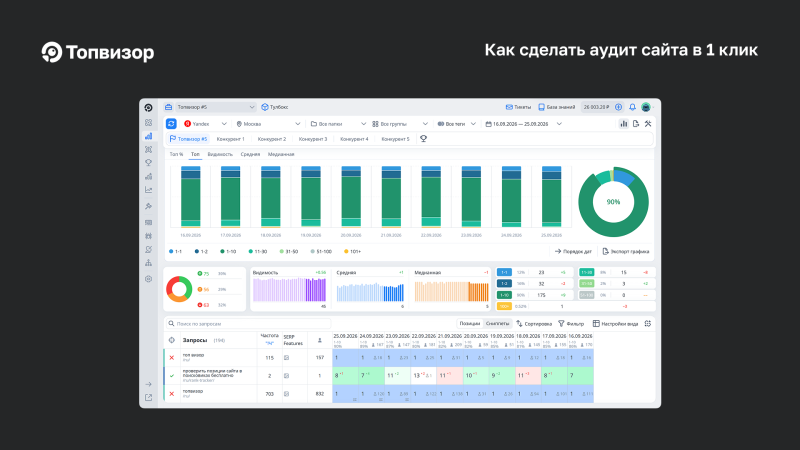The image size is (800, 450).
Task: Click the SERP features icon in the топвизор row
Action: [286, 394]
